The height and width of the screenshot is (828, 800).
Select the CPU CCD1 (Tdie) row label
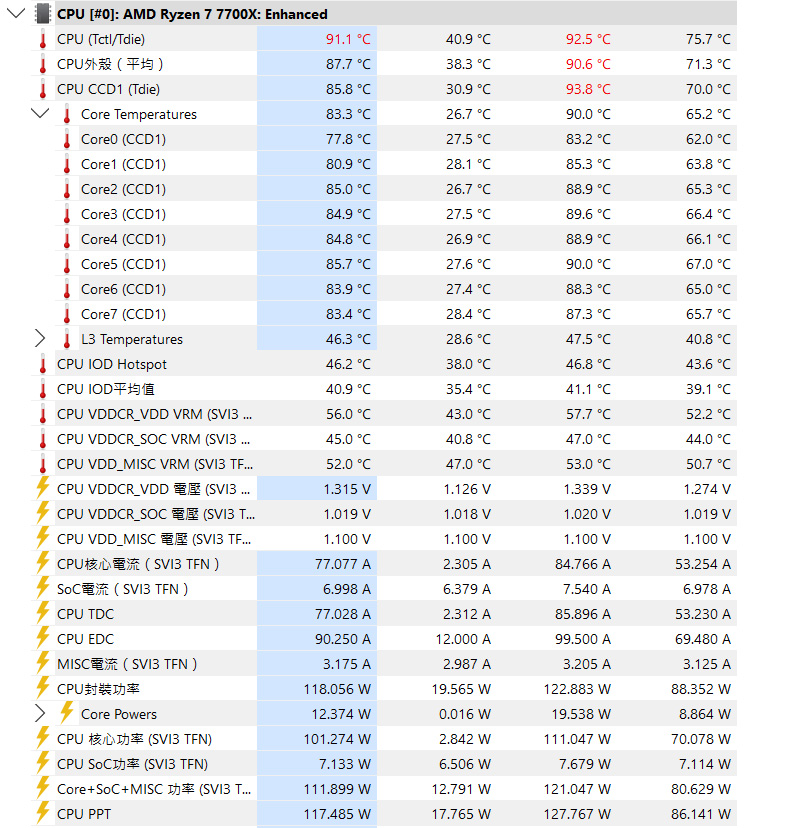pos(108,89)
